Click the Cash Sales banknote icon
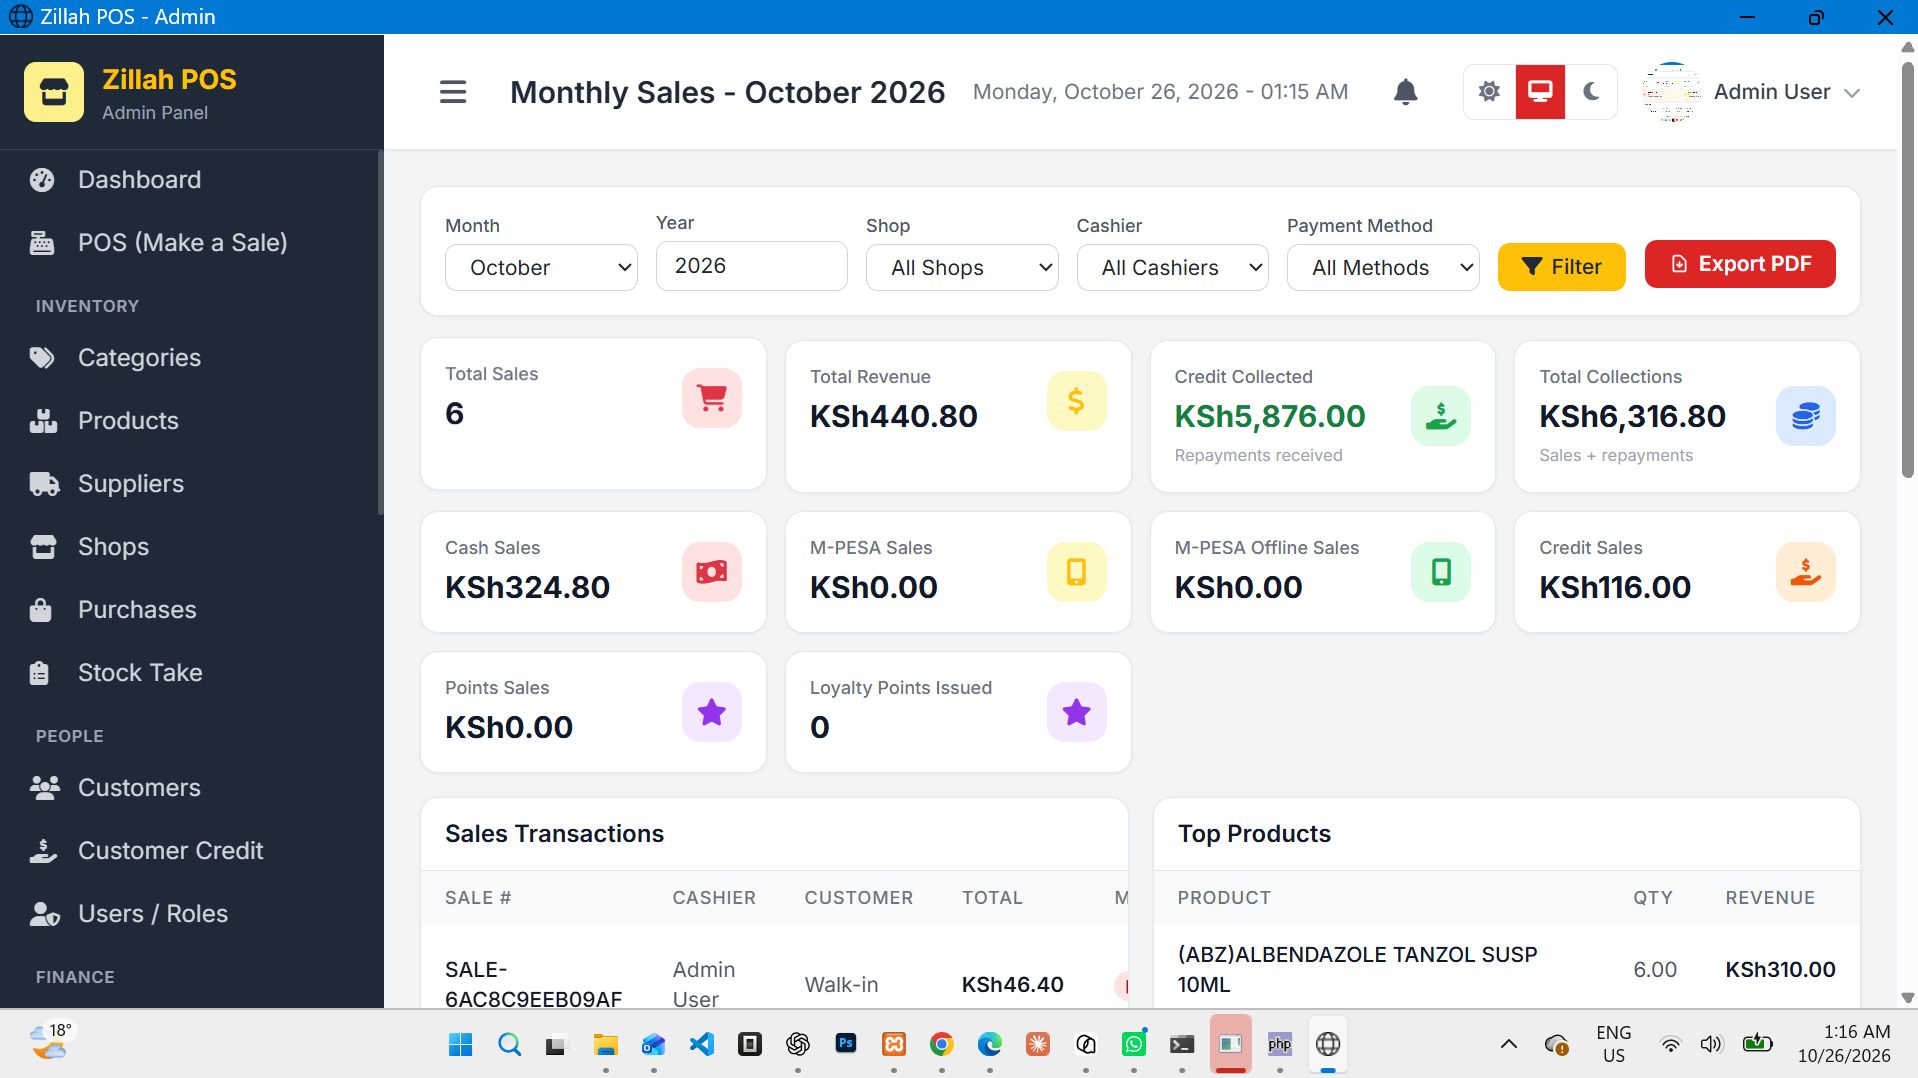Screen dimensions: 1918x1078 point(712,572)
